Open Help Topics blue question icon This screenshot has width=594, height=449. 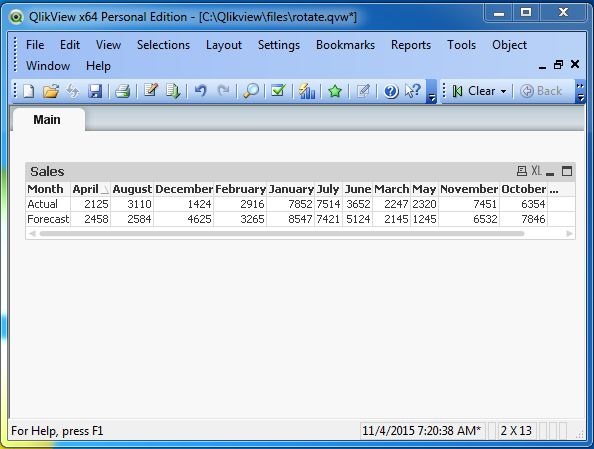pyautogui.click(x=391, y=92)
